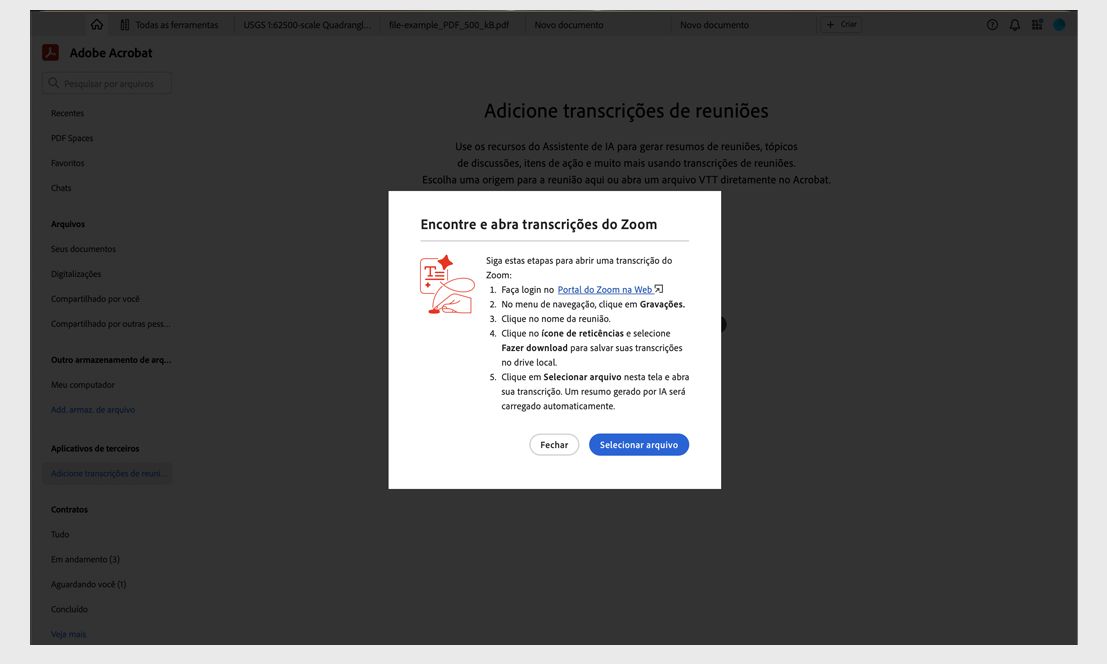Open Meu computador storage
The width and height of the screenshot is (1107, 664).
(83, 385)
